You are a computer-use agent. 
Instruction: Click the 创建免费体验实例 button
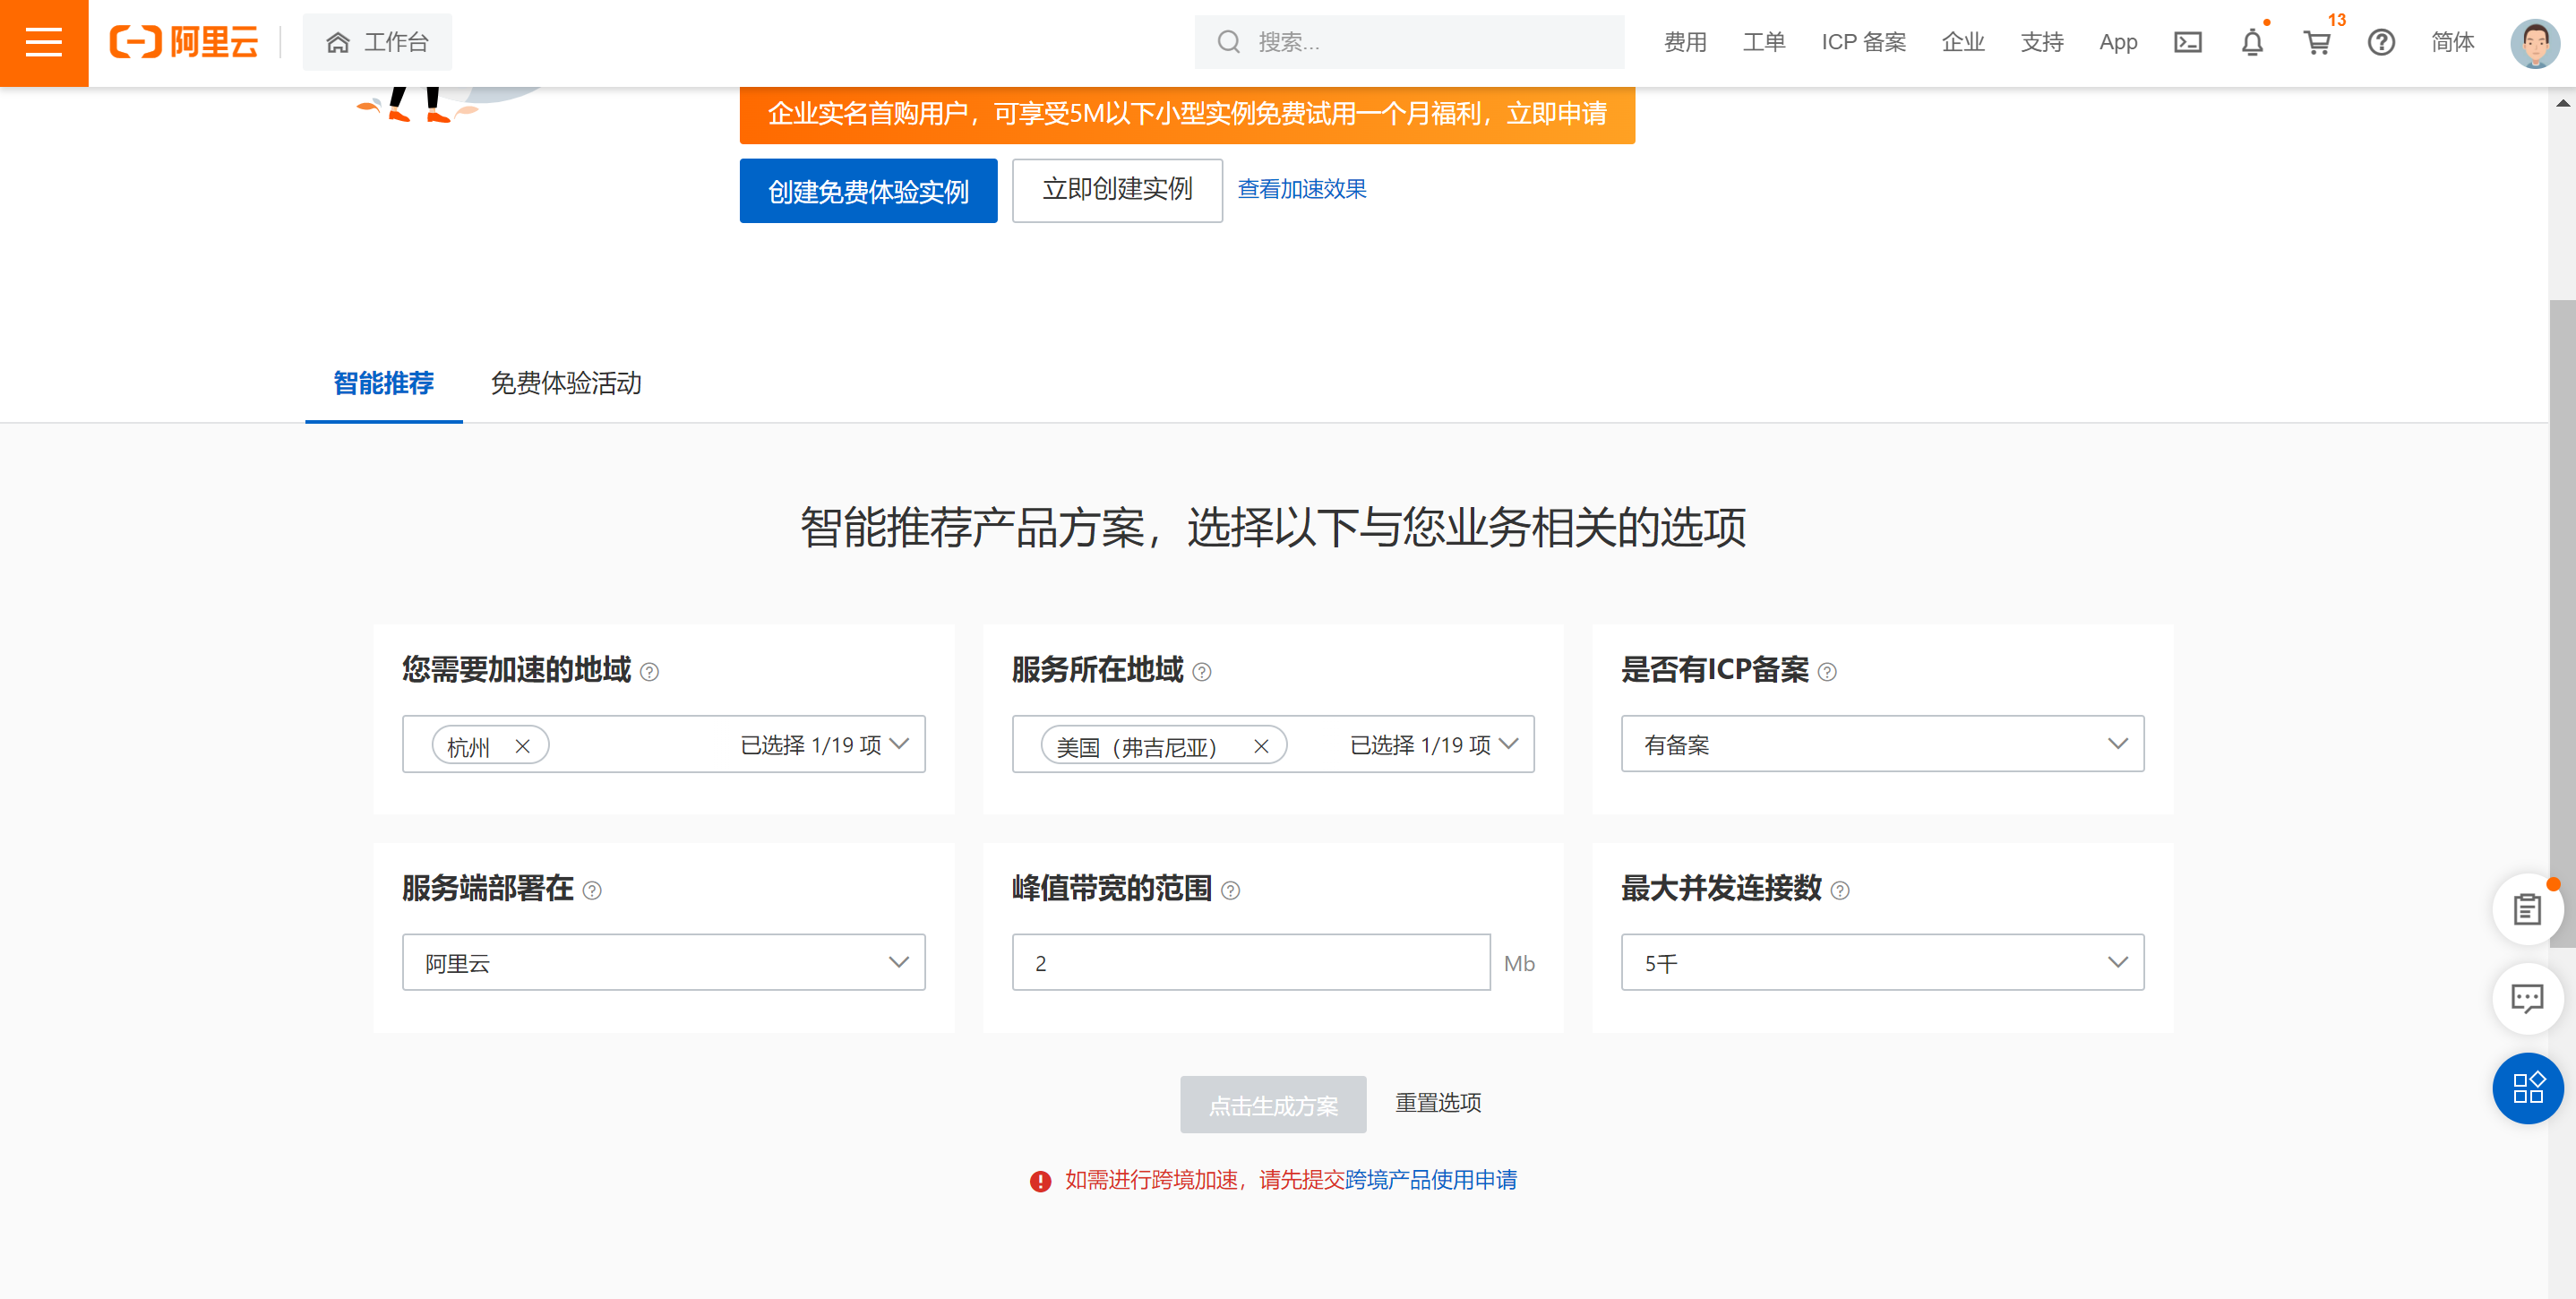point(868,190)
